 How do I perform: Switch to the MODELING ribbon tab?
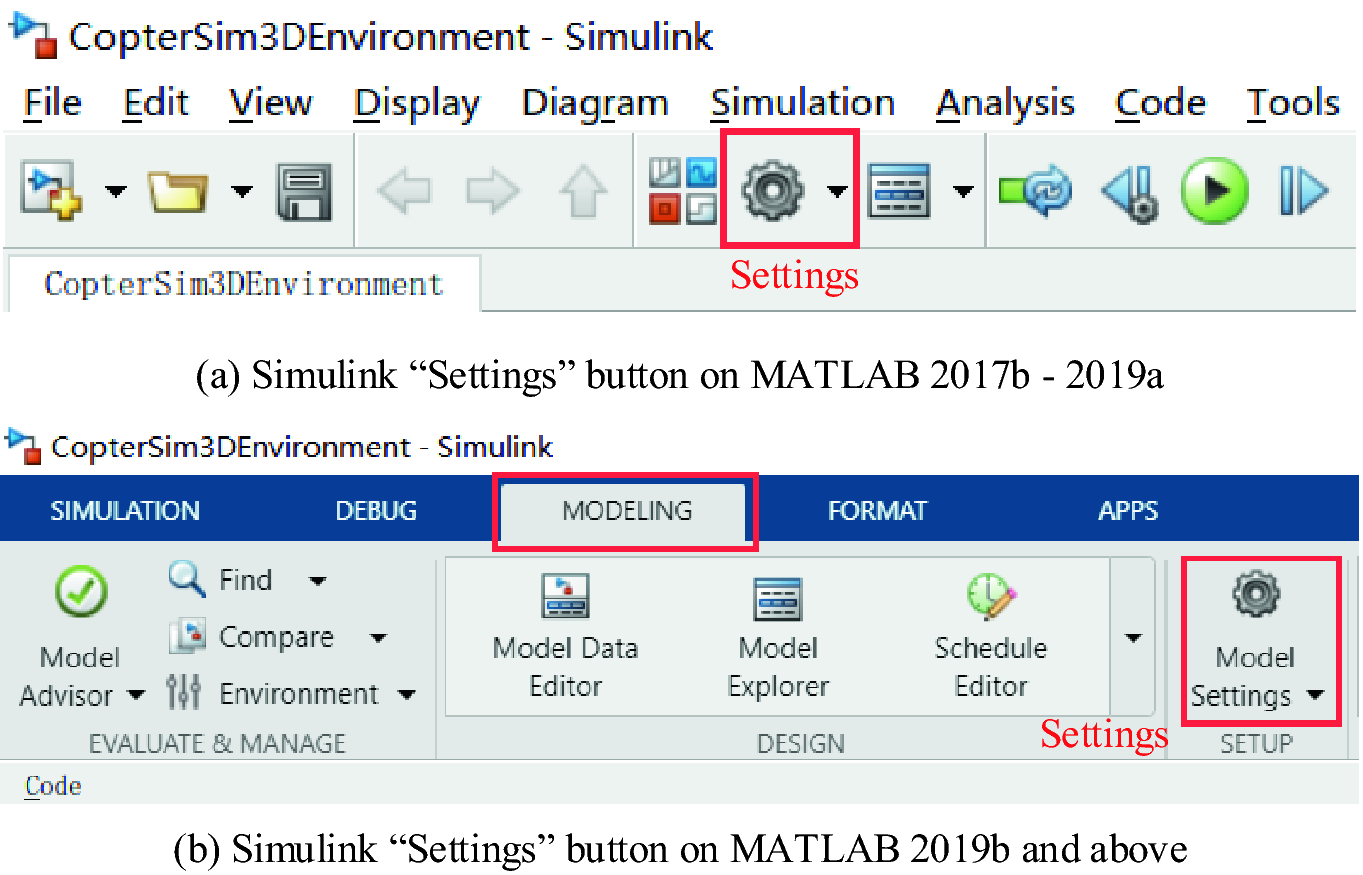tap(626, 511)
